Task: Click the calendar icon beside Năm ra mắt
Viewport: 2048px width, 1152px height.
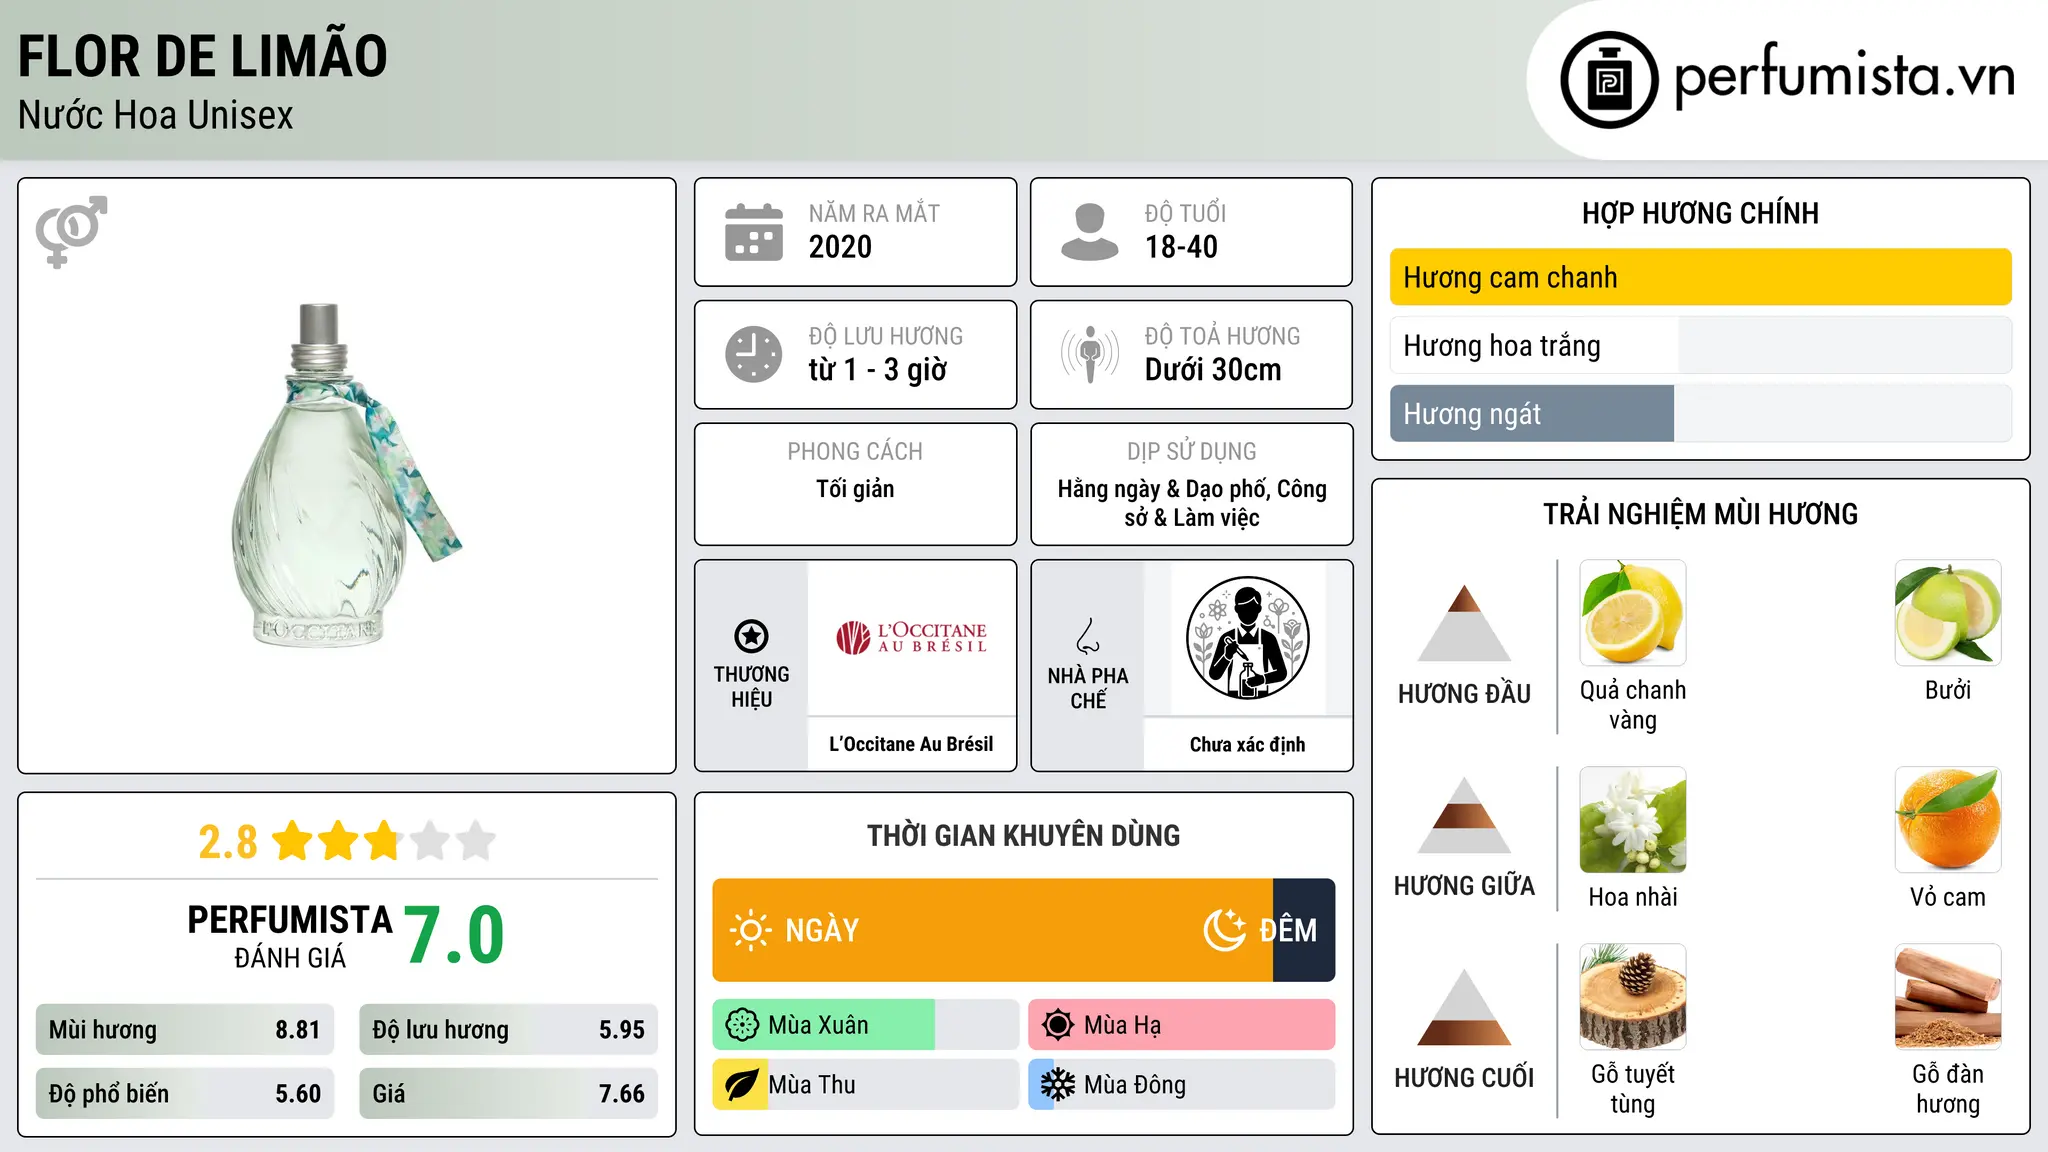Action: tap(754, 232)
